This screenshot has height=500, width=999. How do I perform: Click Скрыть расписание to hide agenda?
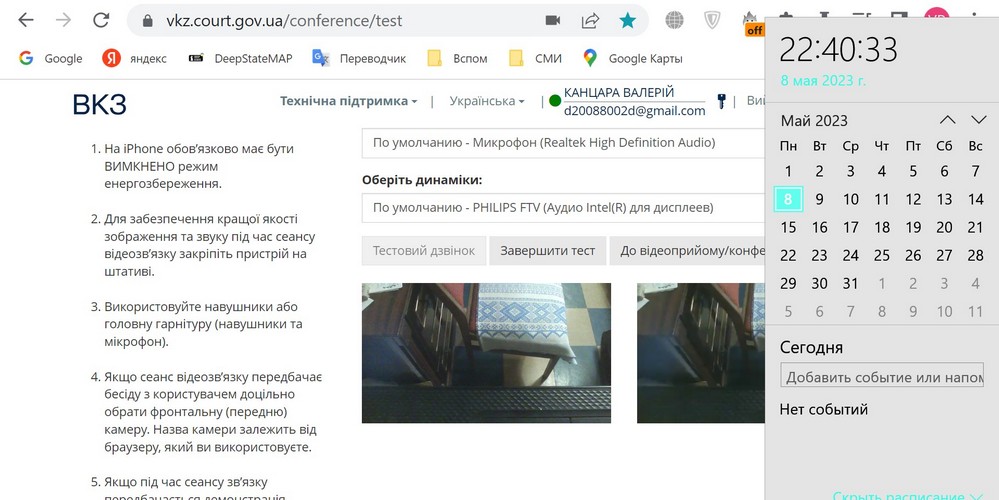[908, 496]
